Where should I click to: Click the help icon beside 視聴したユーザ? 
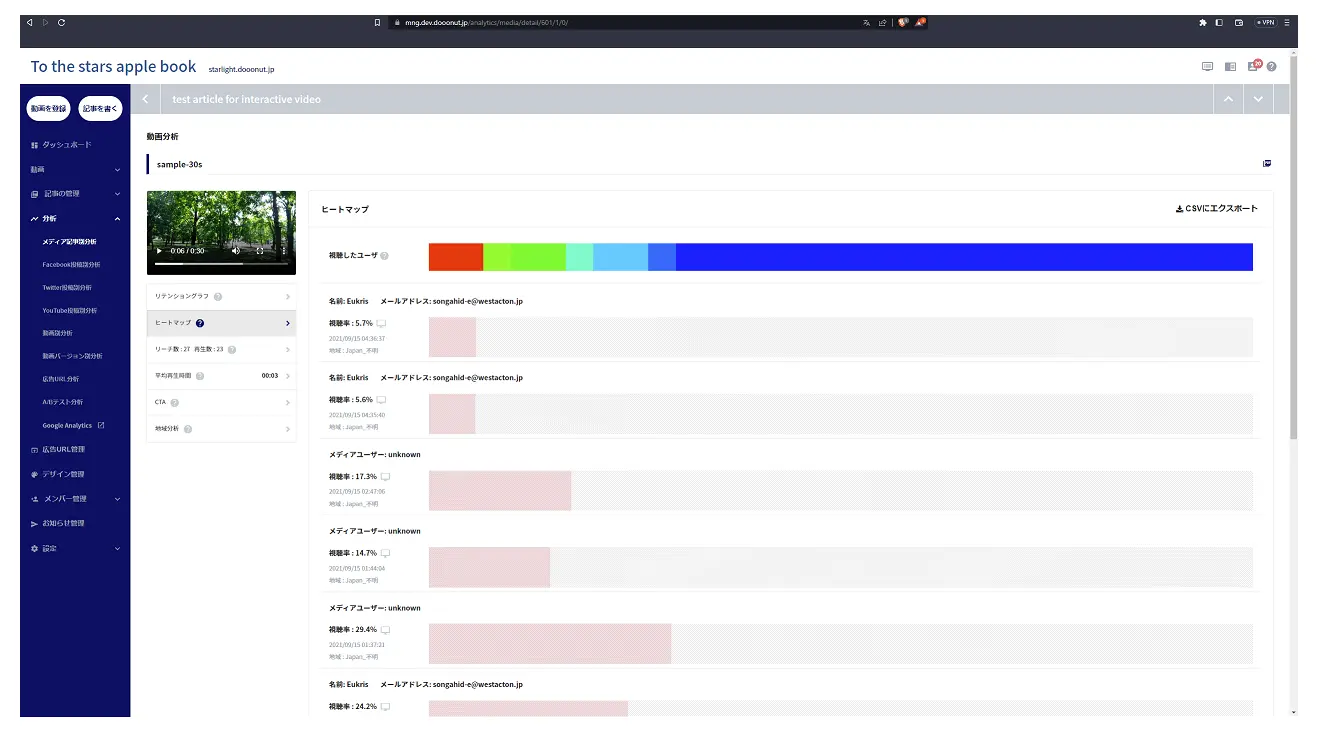[385, 256]
